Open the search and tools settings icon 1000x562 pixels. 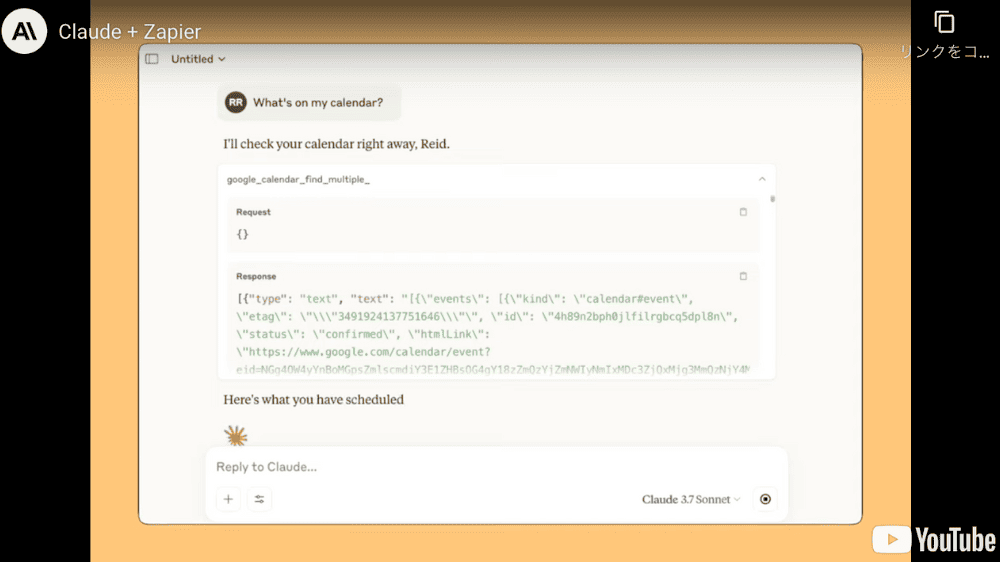[x=260, y=499]
